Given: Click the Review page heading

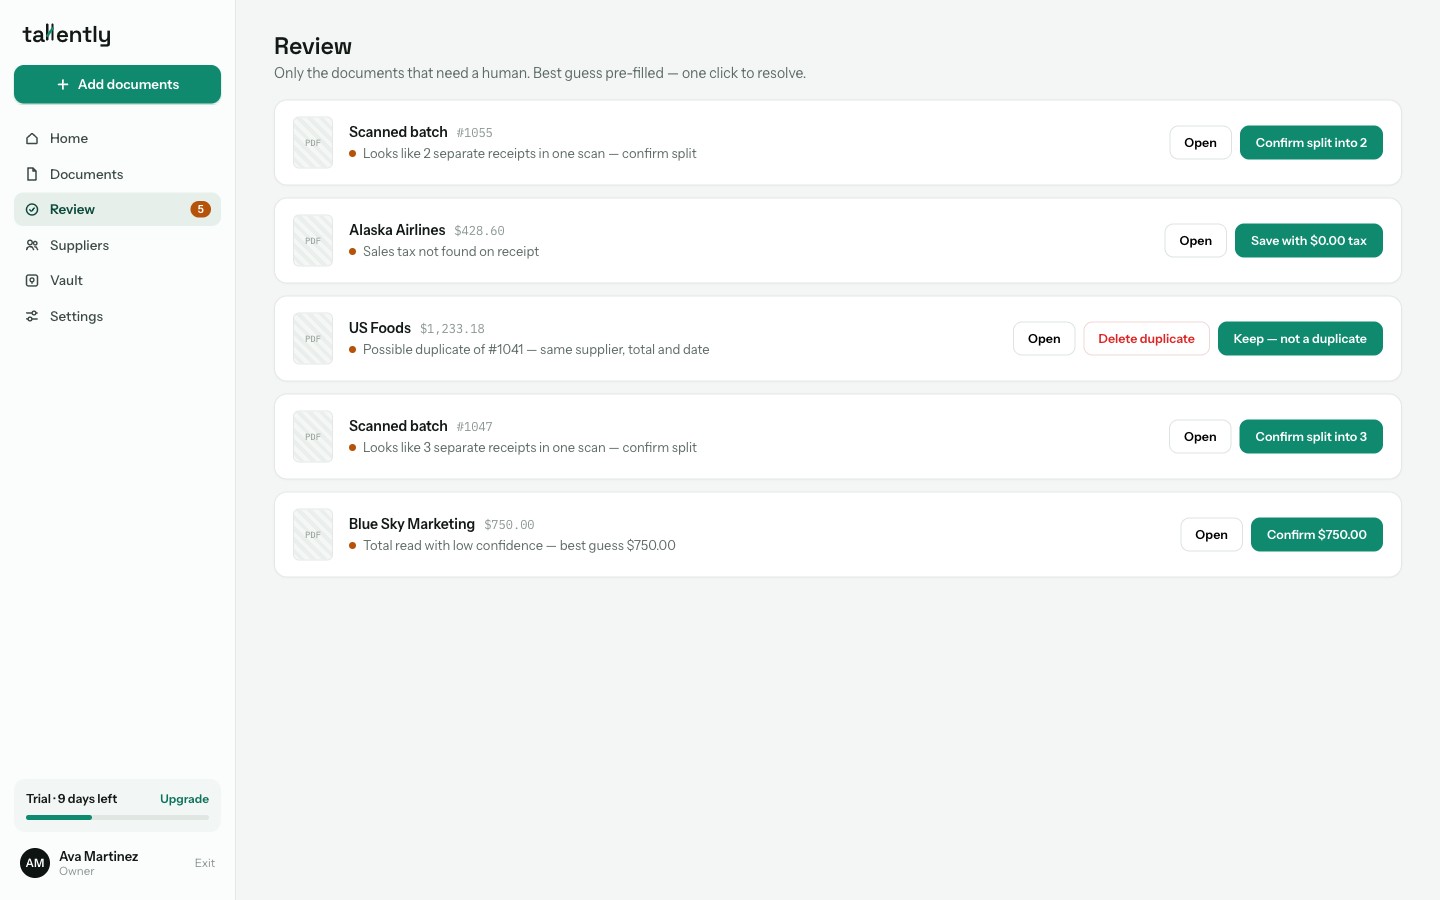Looking at the screenshot, I should [313, 46].
